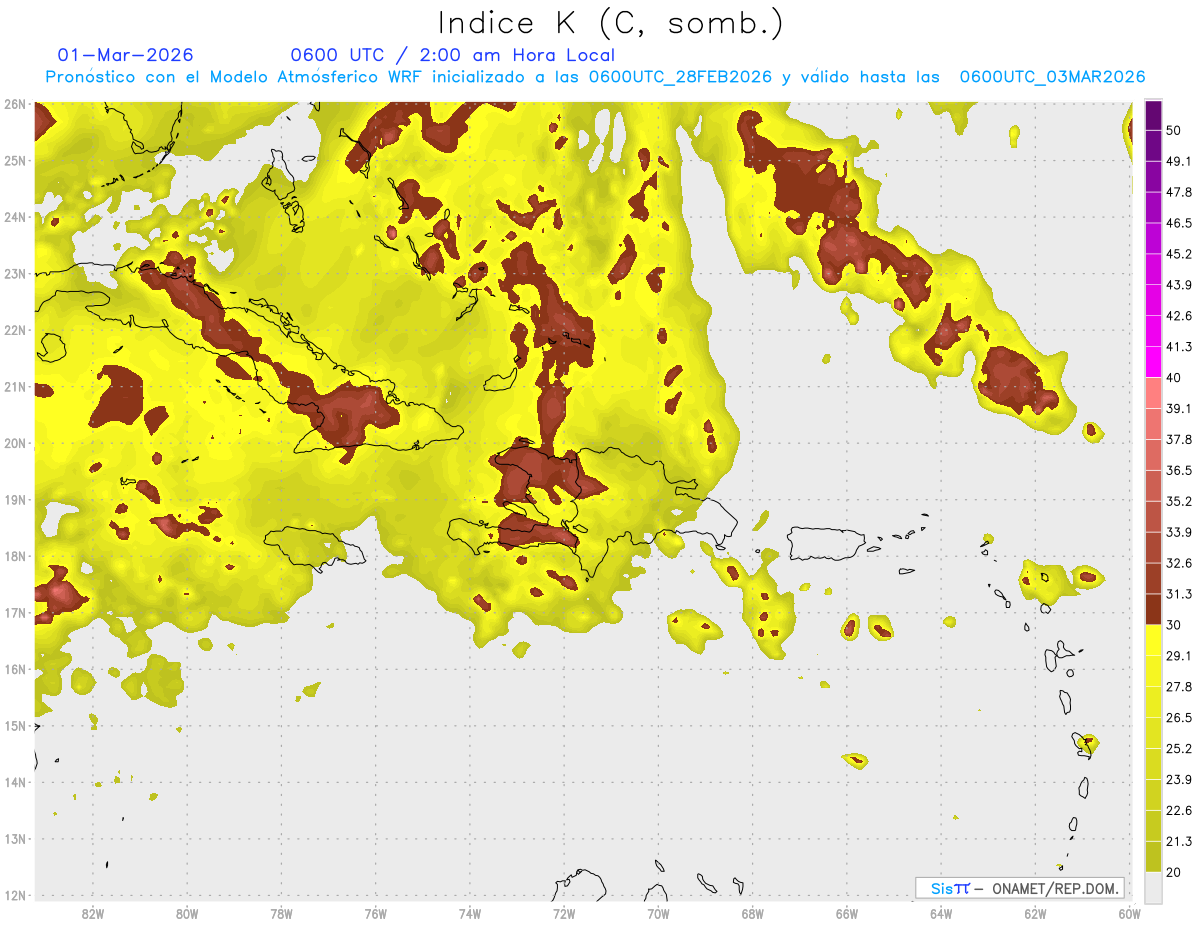Viewport: 1200px width, 927px height.
Task: Click the colorbar value "49.1"
Action: [x=1179, y=161]
